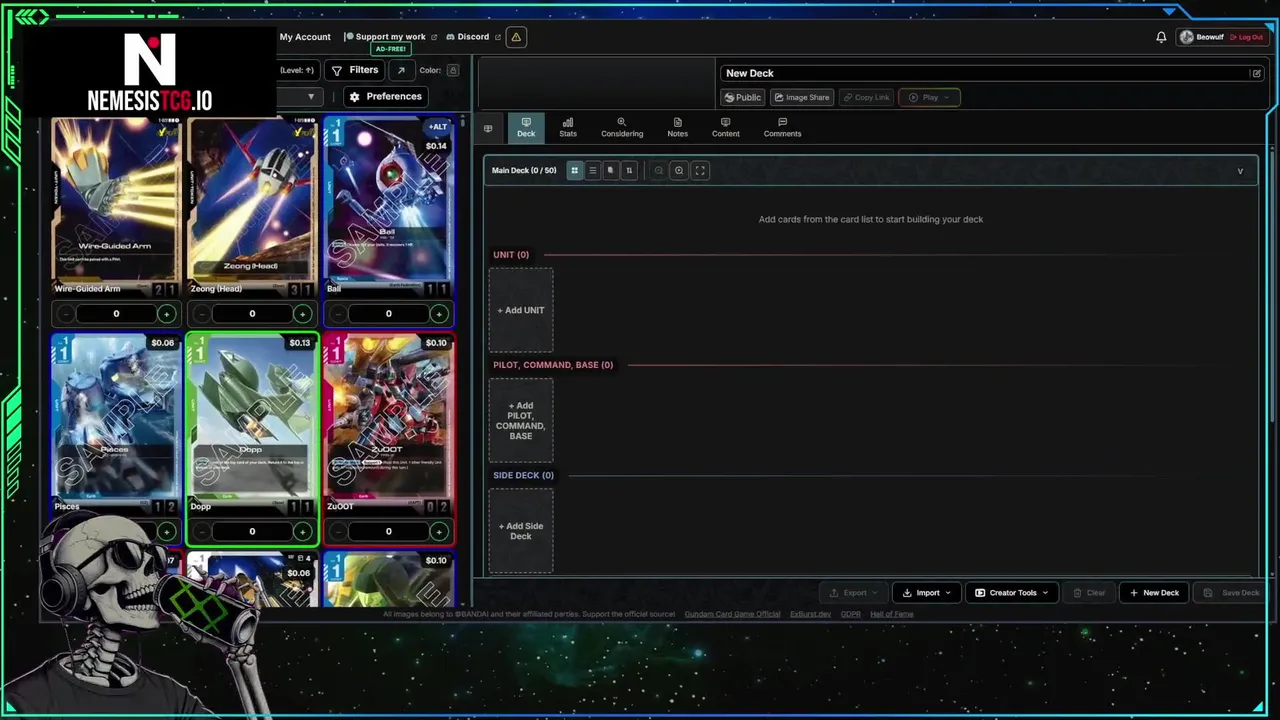The image size is (1280, 720).
Task: Edit the New Deck name field
Action: click(991, 73)
